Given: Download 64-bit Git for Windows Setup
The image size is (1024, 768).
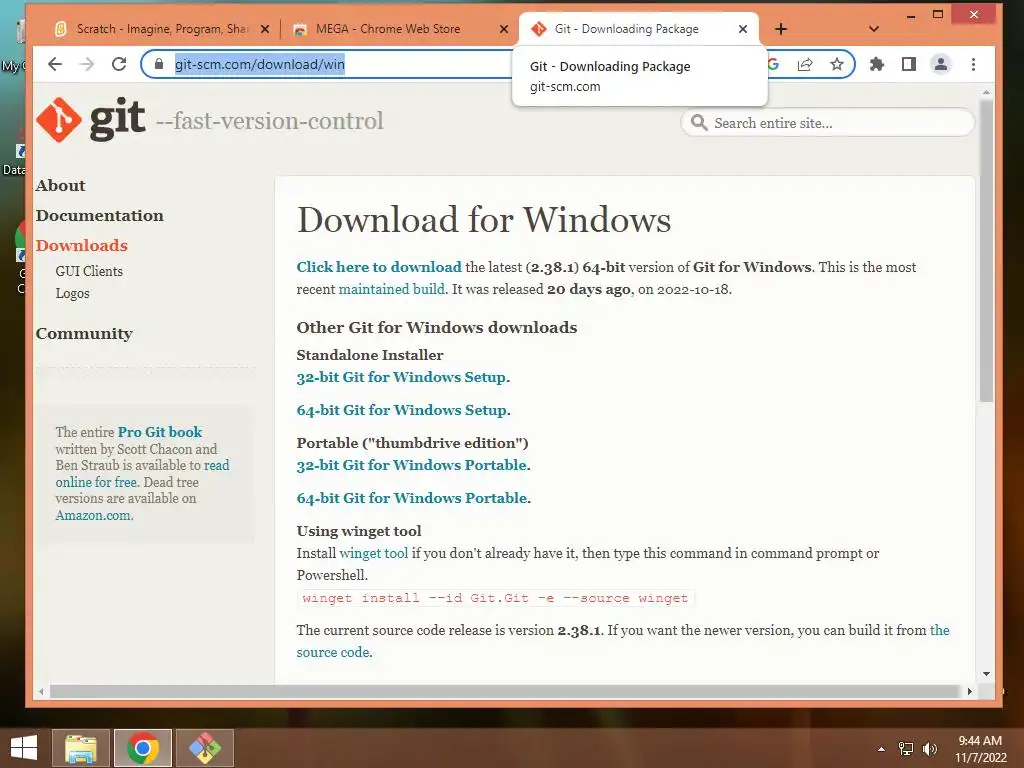Looking at the screenshot, I should [402, 410].
